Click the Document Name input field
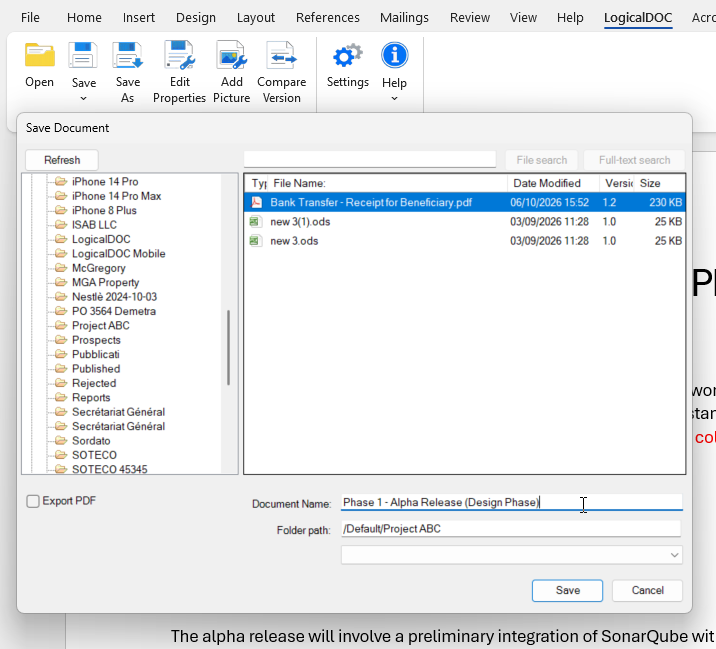The width and height of the screenshot is (716, 649). (x=511, y=502)
